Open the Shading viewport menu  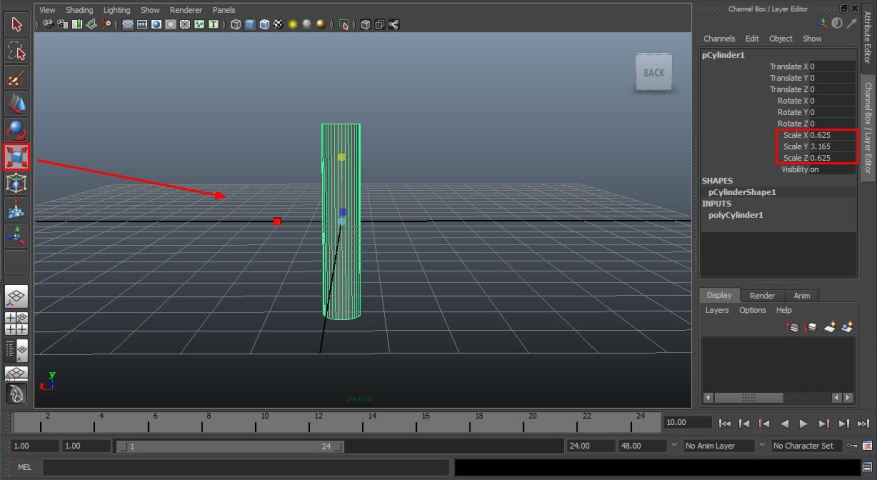79,10
